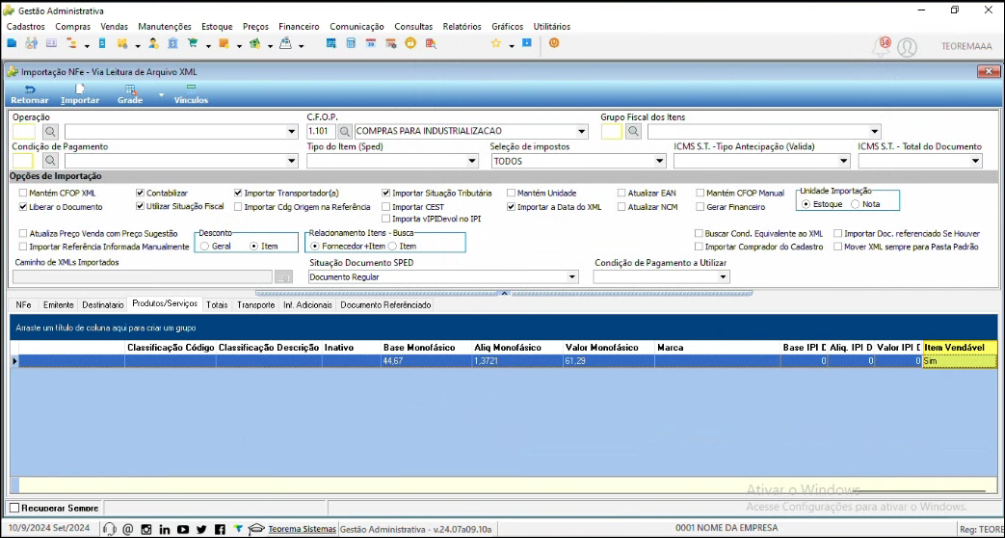Click the search icon next to Operação
Viewport: 1005px width, 538px height.
(x=51, y=131)
